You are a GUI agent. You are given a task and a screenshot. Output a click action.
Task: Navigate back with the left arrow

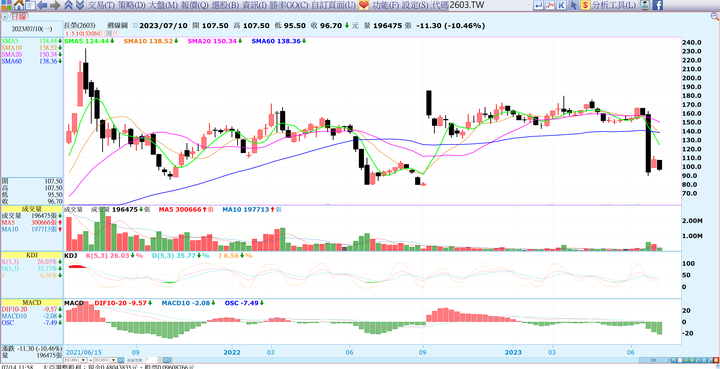(x=42, y=5)
